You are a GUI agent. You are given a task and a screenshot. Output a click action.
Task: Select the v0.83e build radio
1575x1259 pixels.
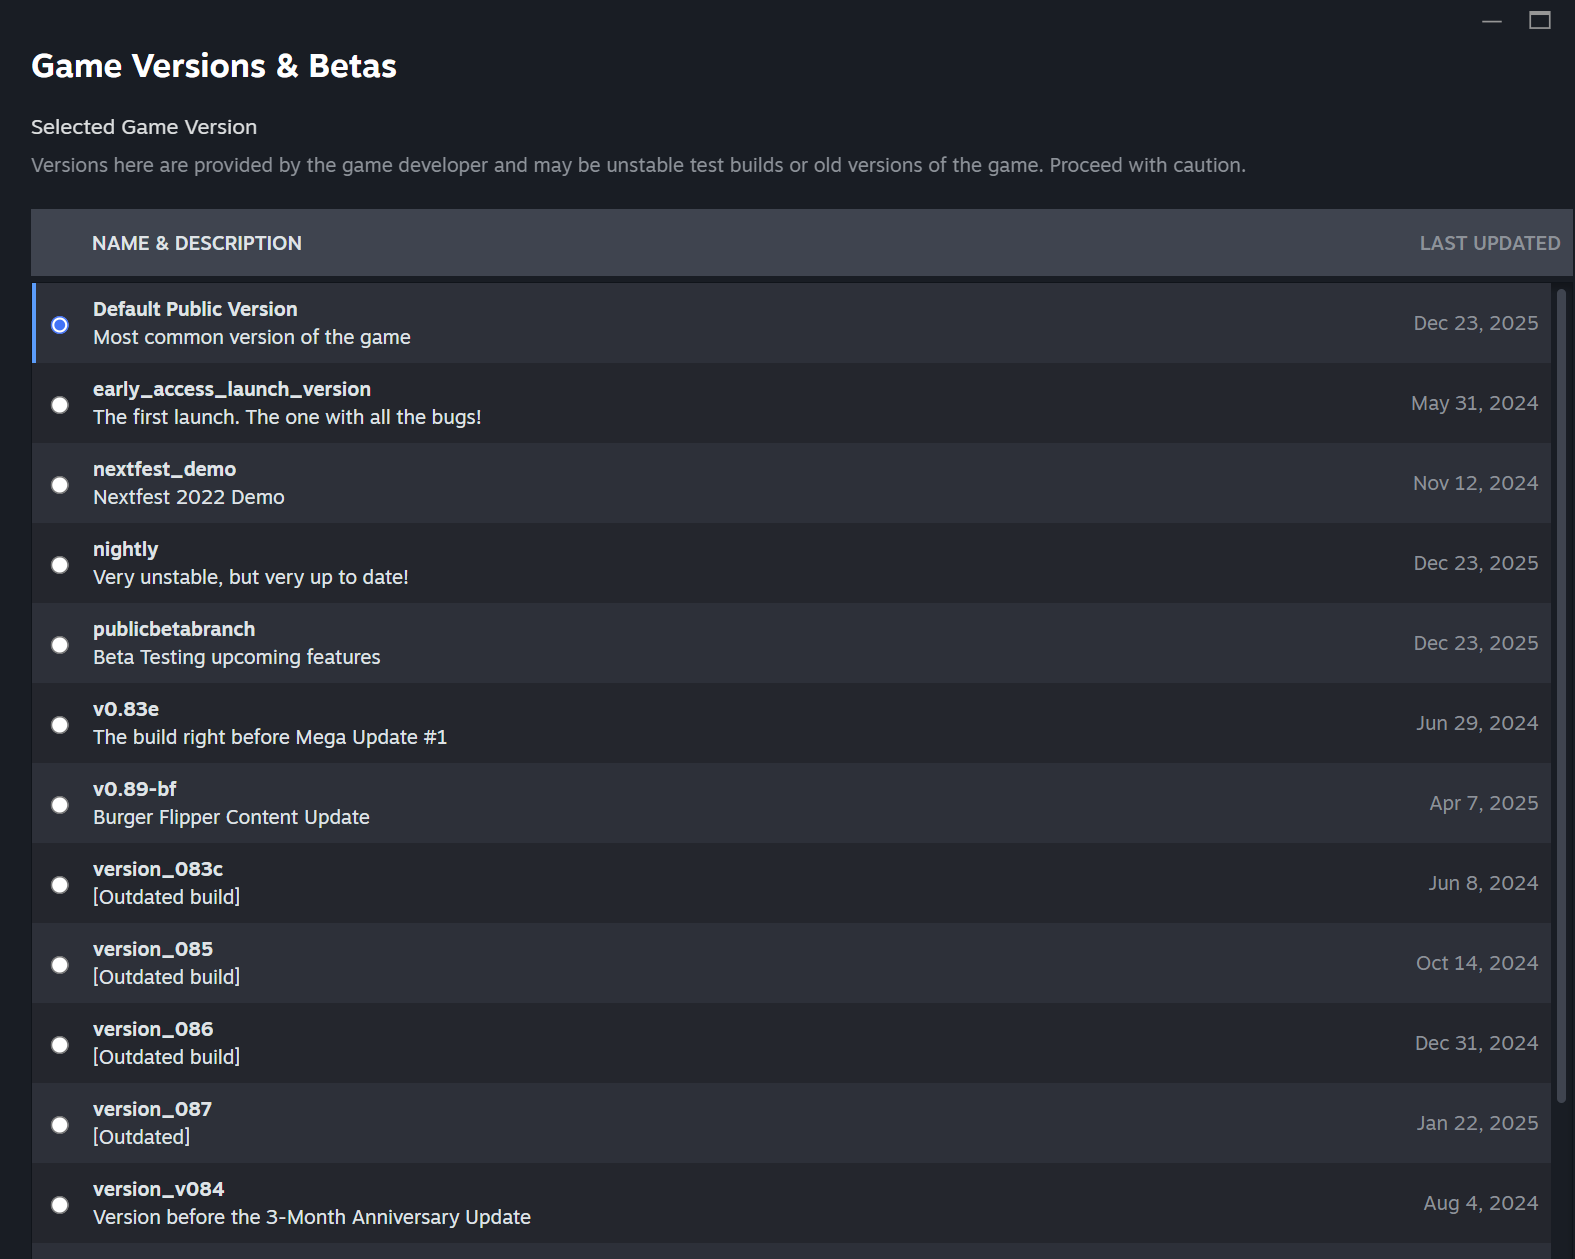click(x=60, y=725)
